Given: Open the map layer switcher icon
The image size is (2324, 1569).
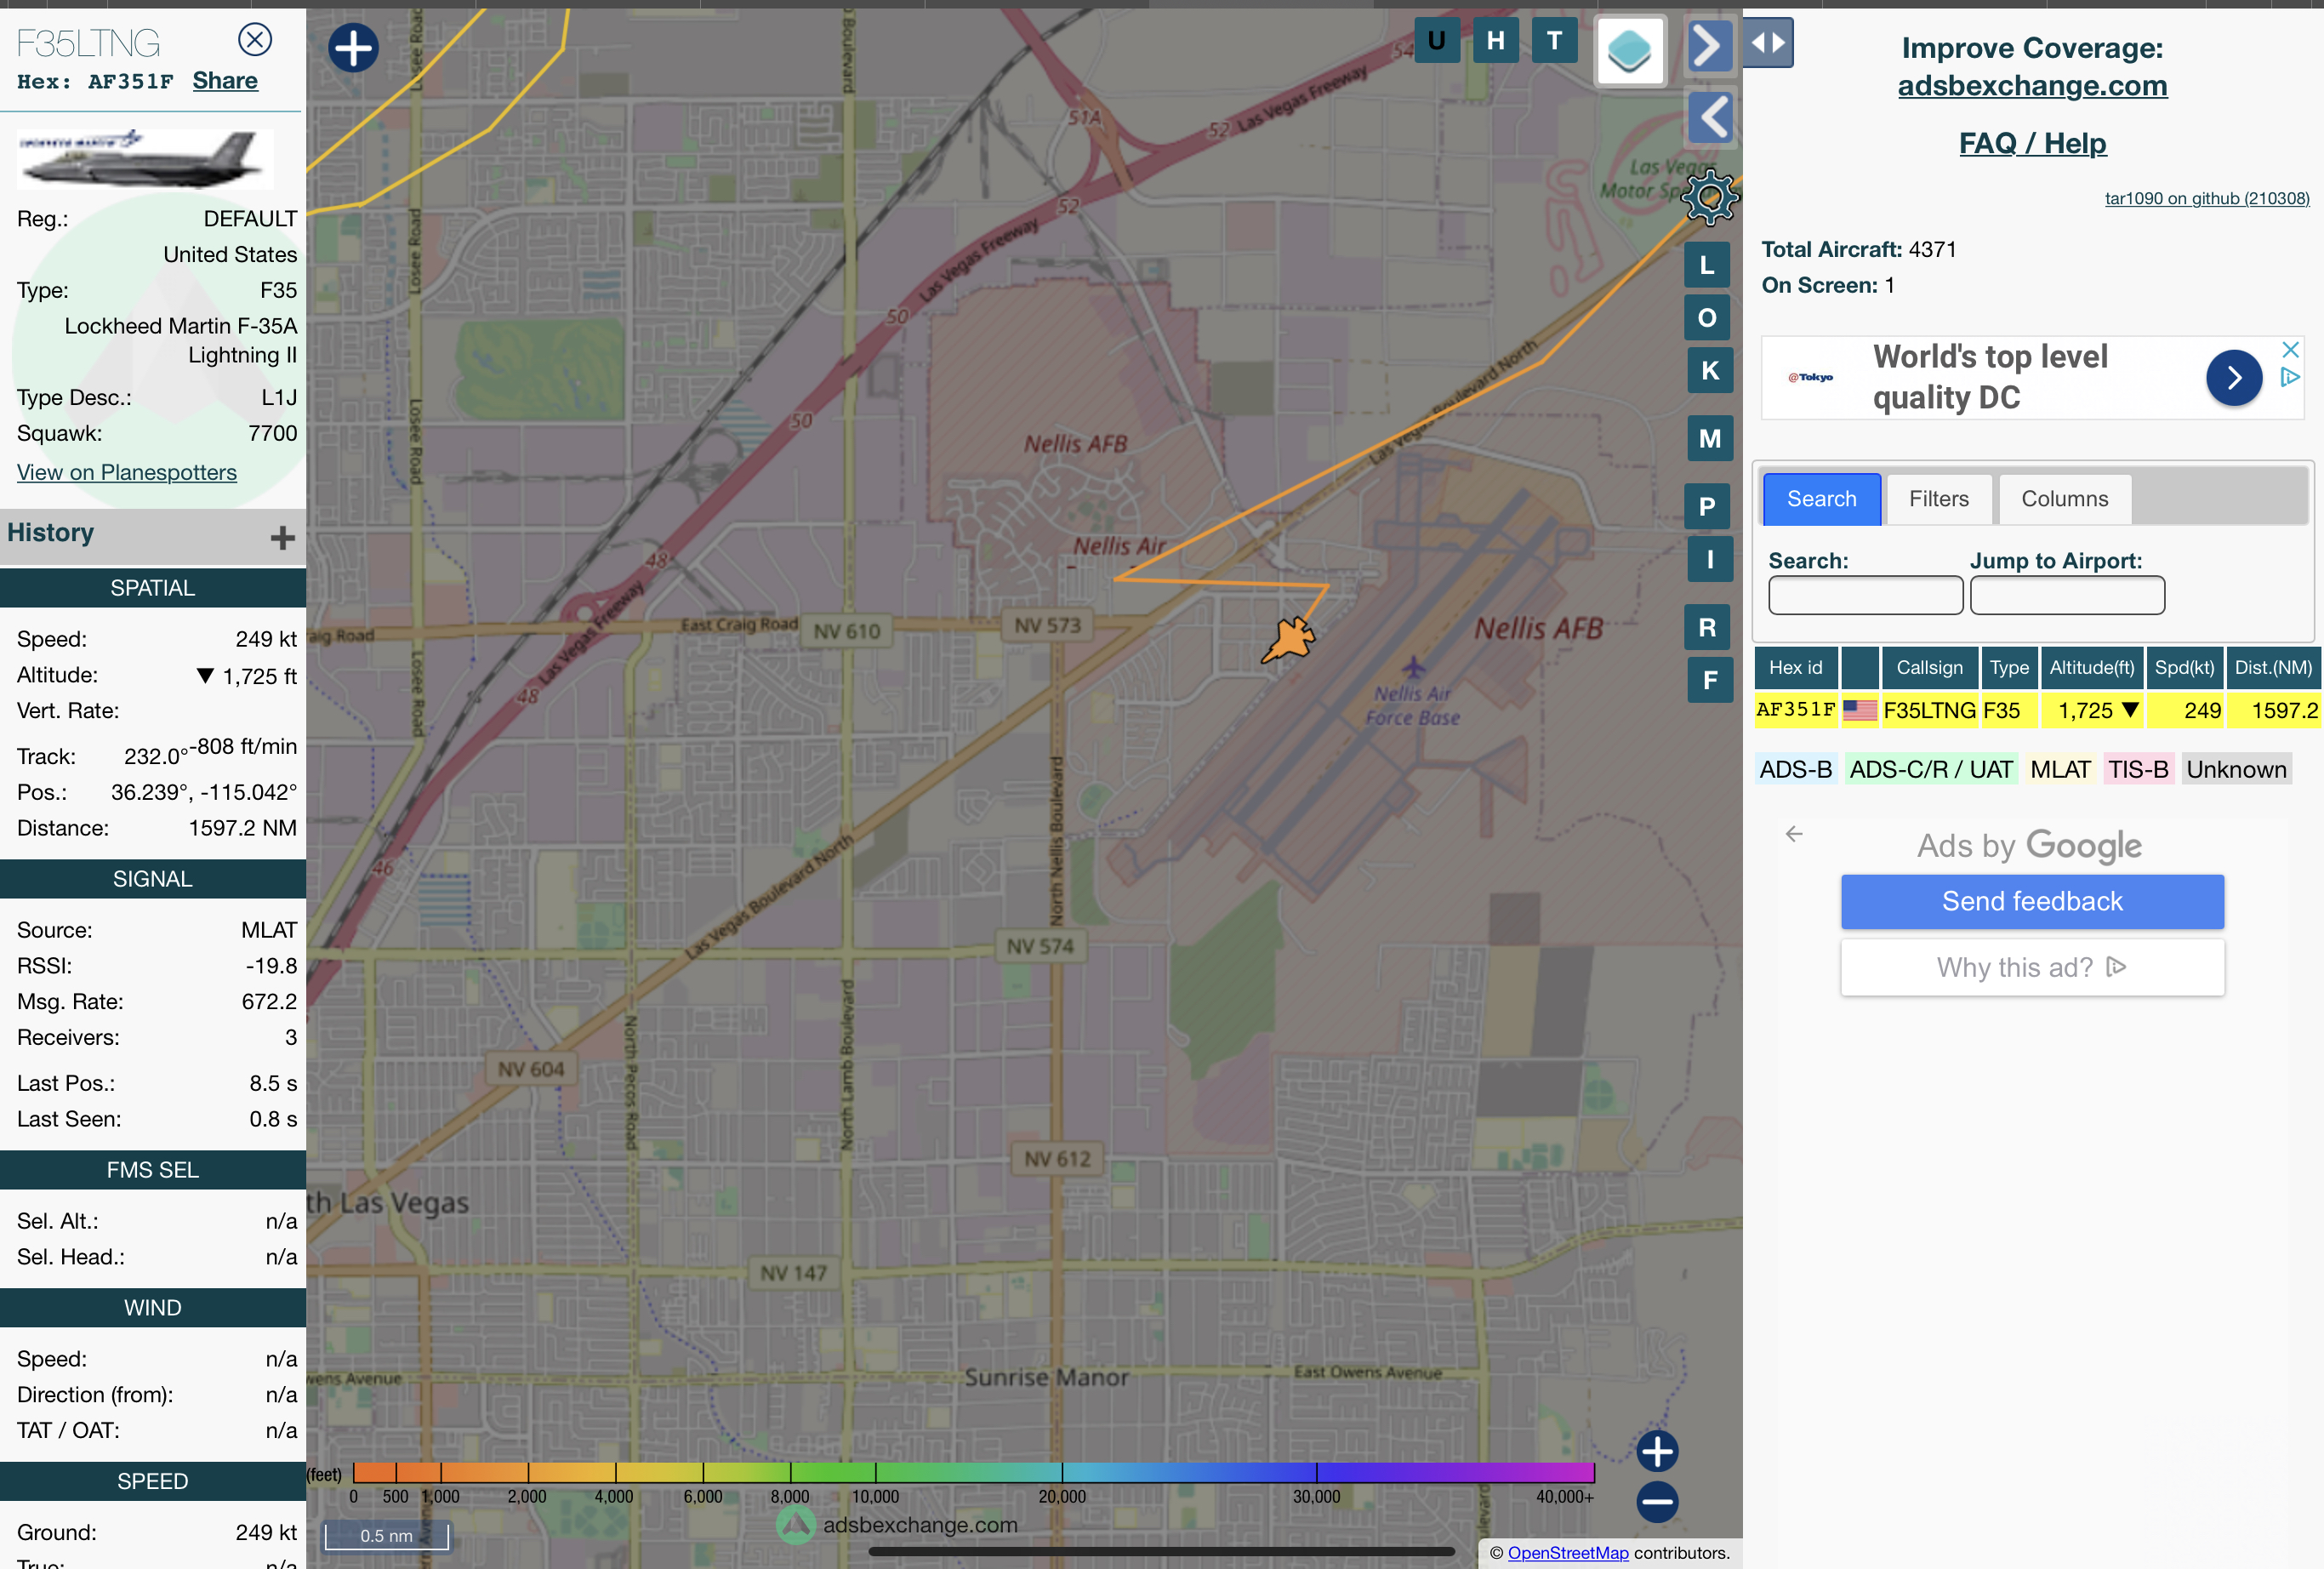Looking at the screenshot, I should coord(1630,50).
